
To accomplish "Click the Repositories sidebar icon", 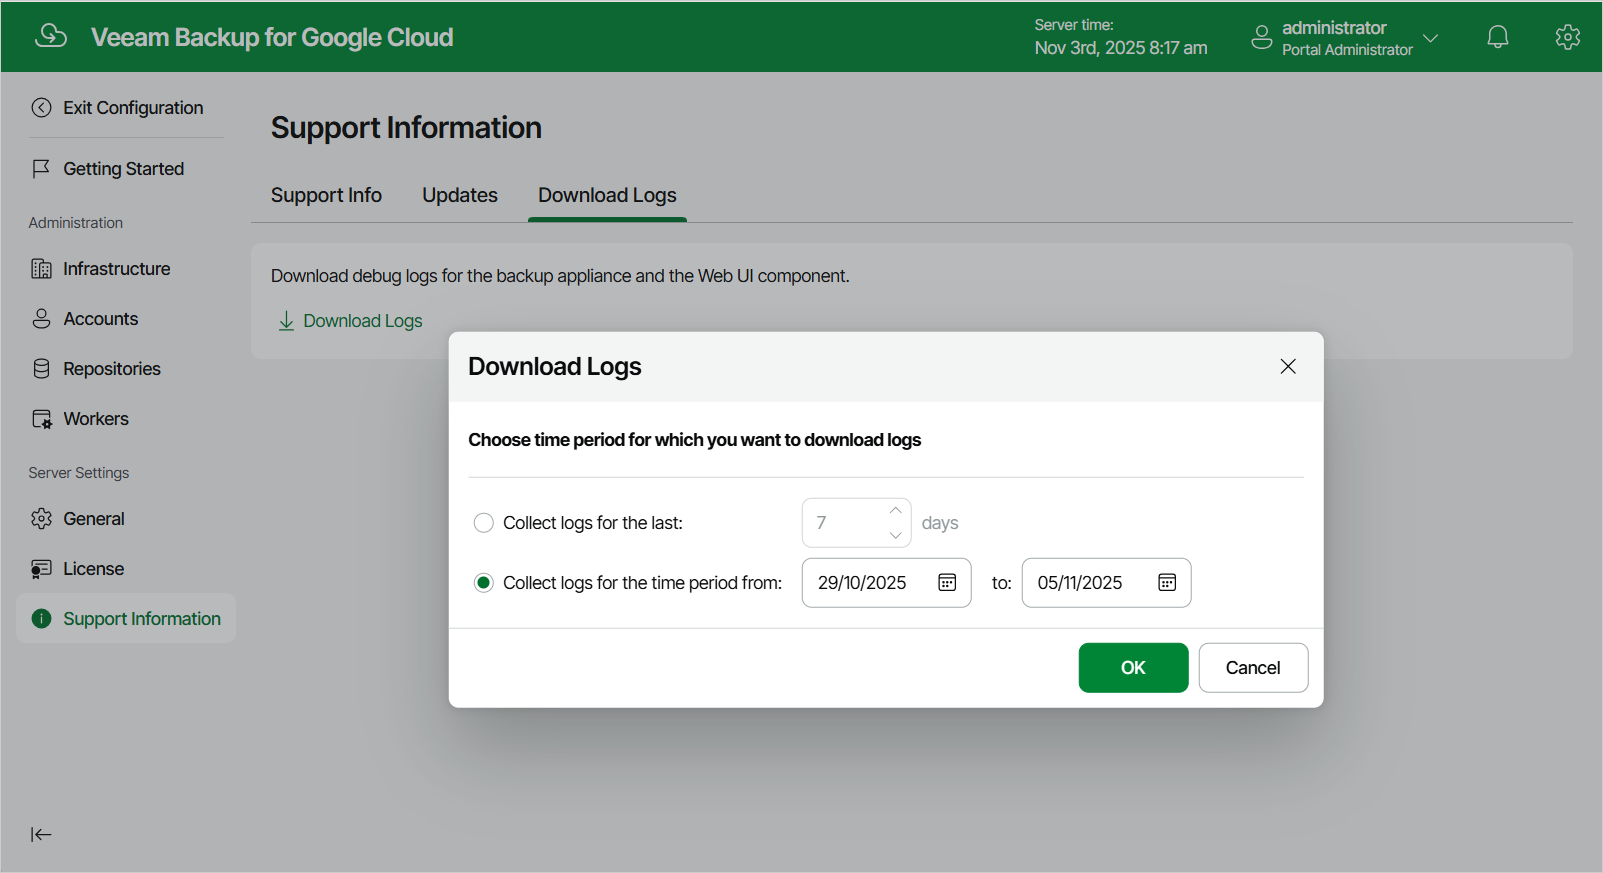I will pos(41,369).
